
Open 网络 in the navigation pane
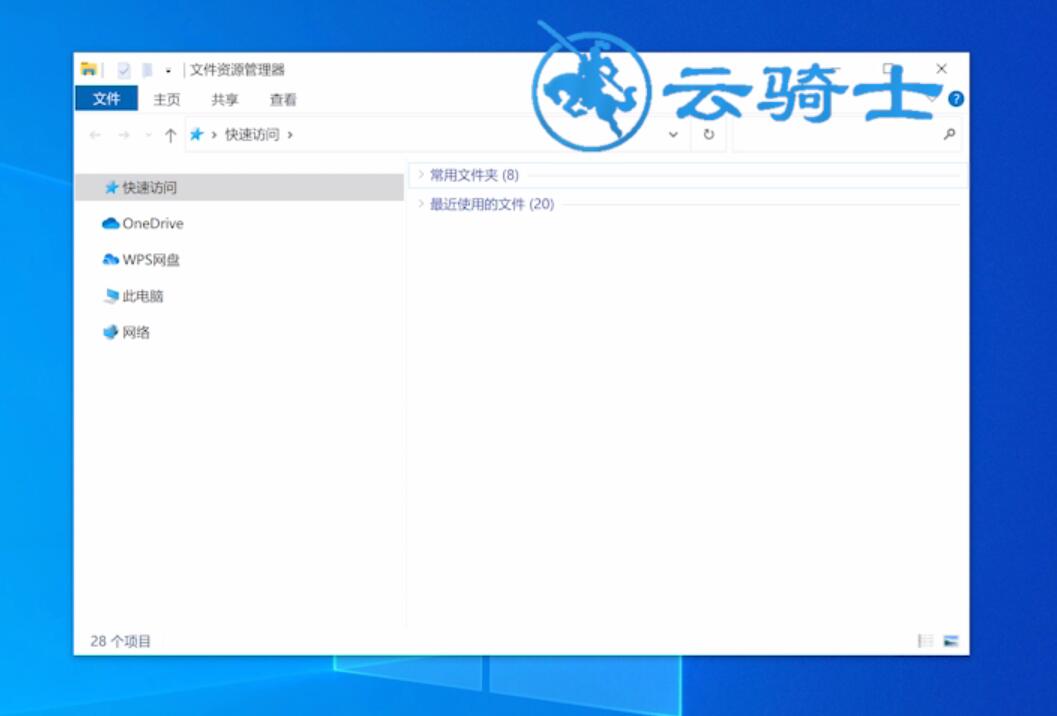pos(135,332)
